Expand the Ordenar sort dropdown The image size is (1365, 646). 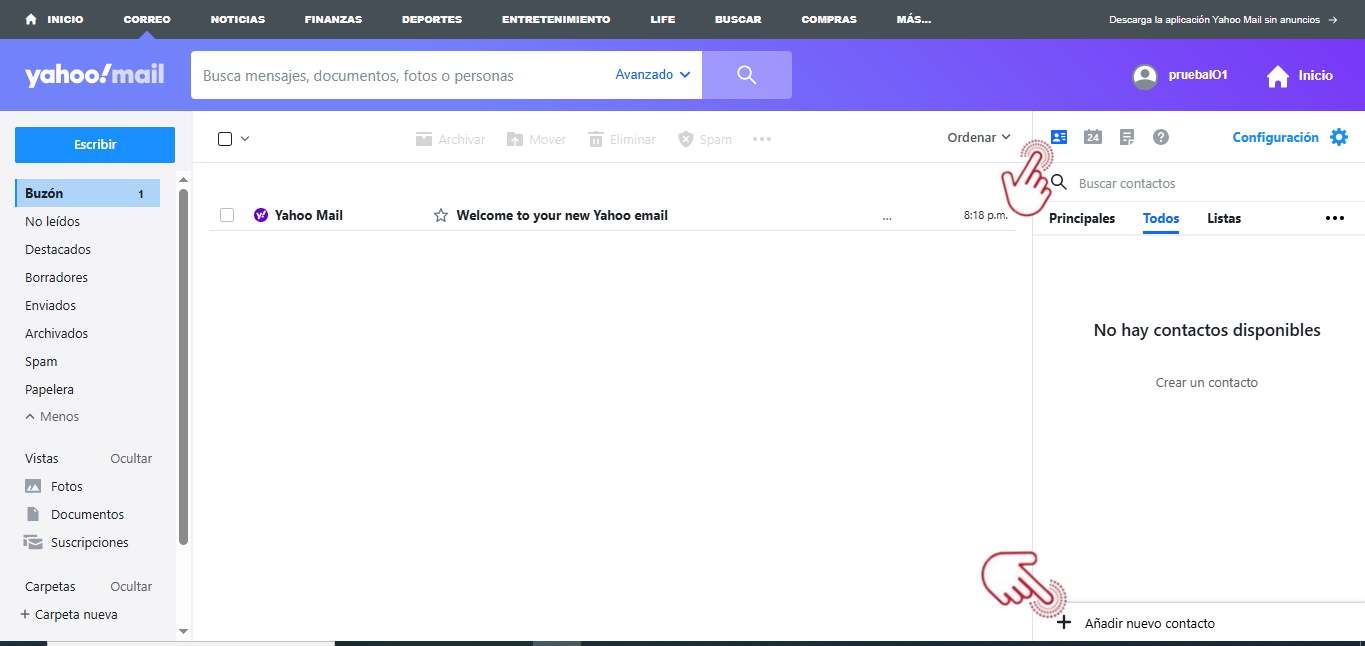(979, 138)
